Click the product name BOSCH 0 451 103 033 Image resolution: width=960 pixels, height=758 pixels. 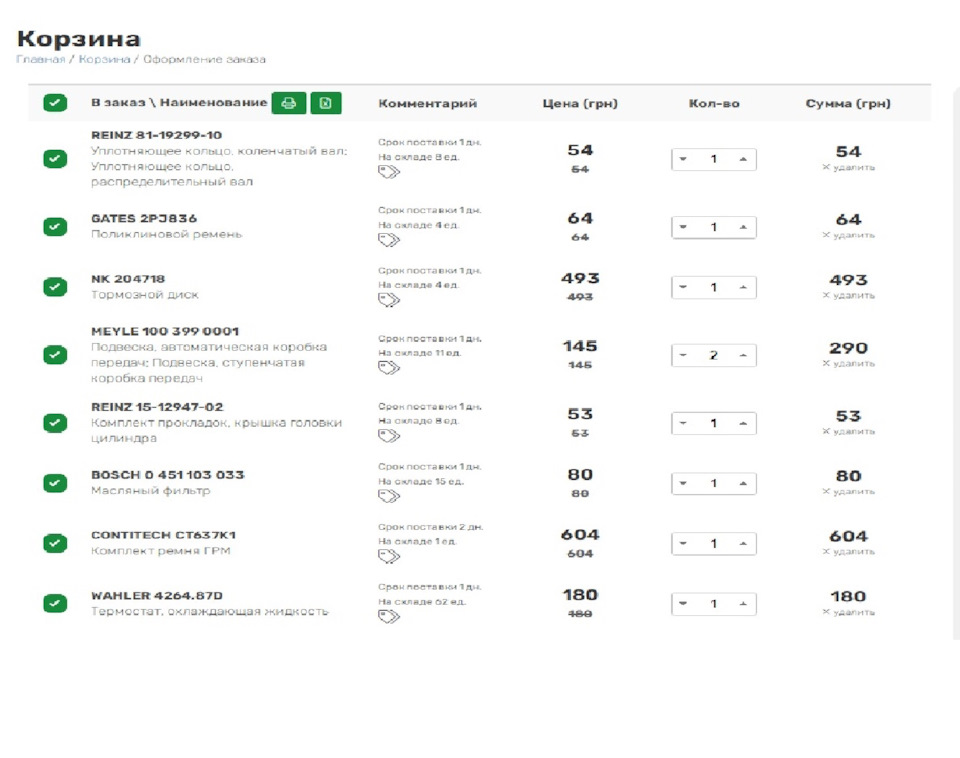(168, 475)
